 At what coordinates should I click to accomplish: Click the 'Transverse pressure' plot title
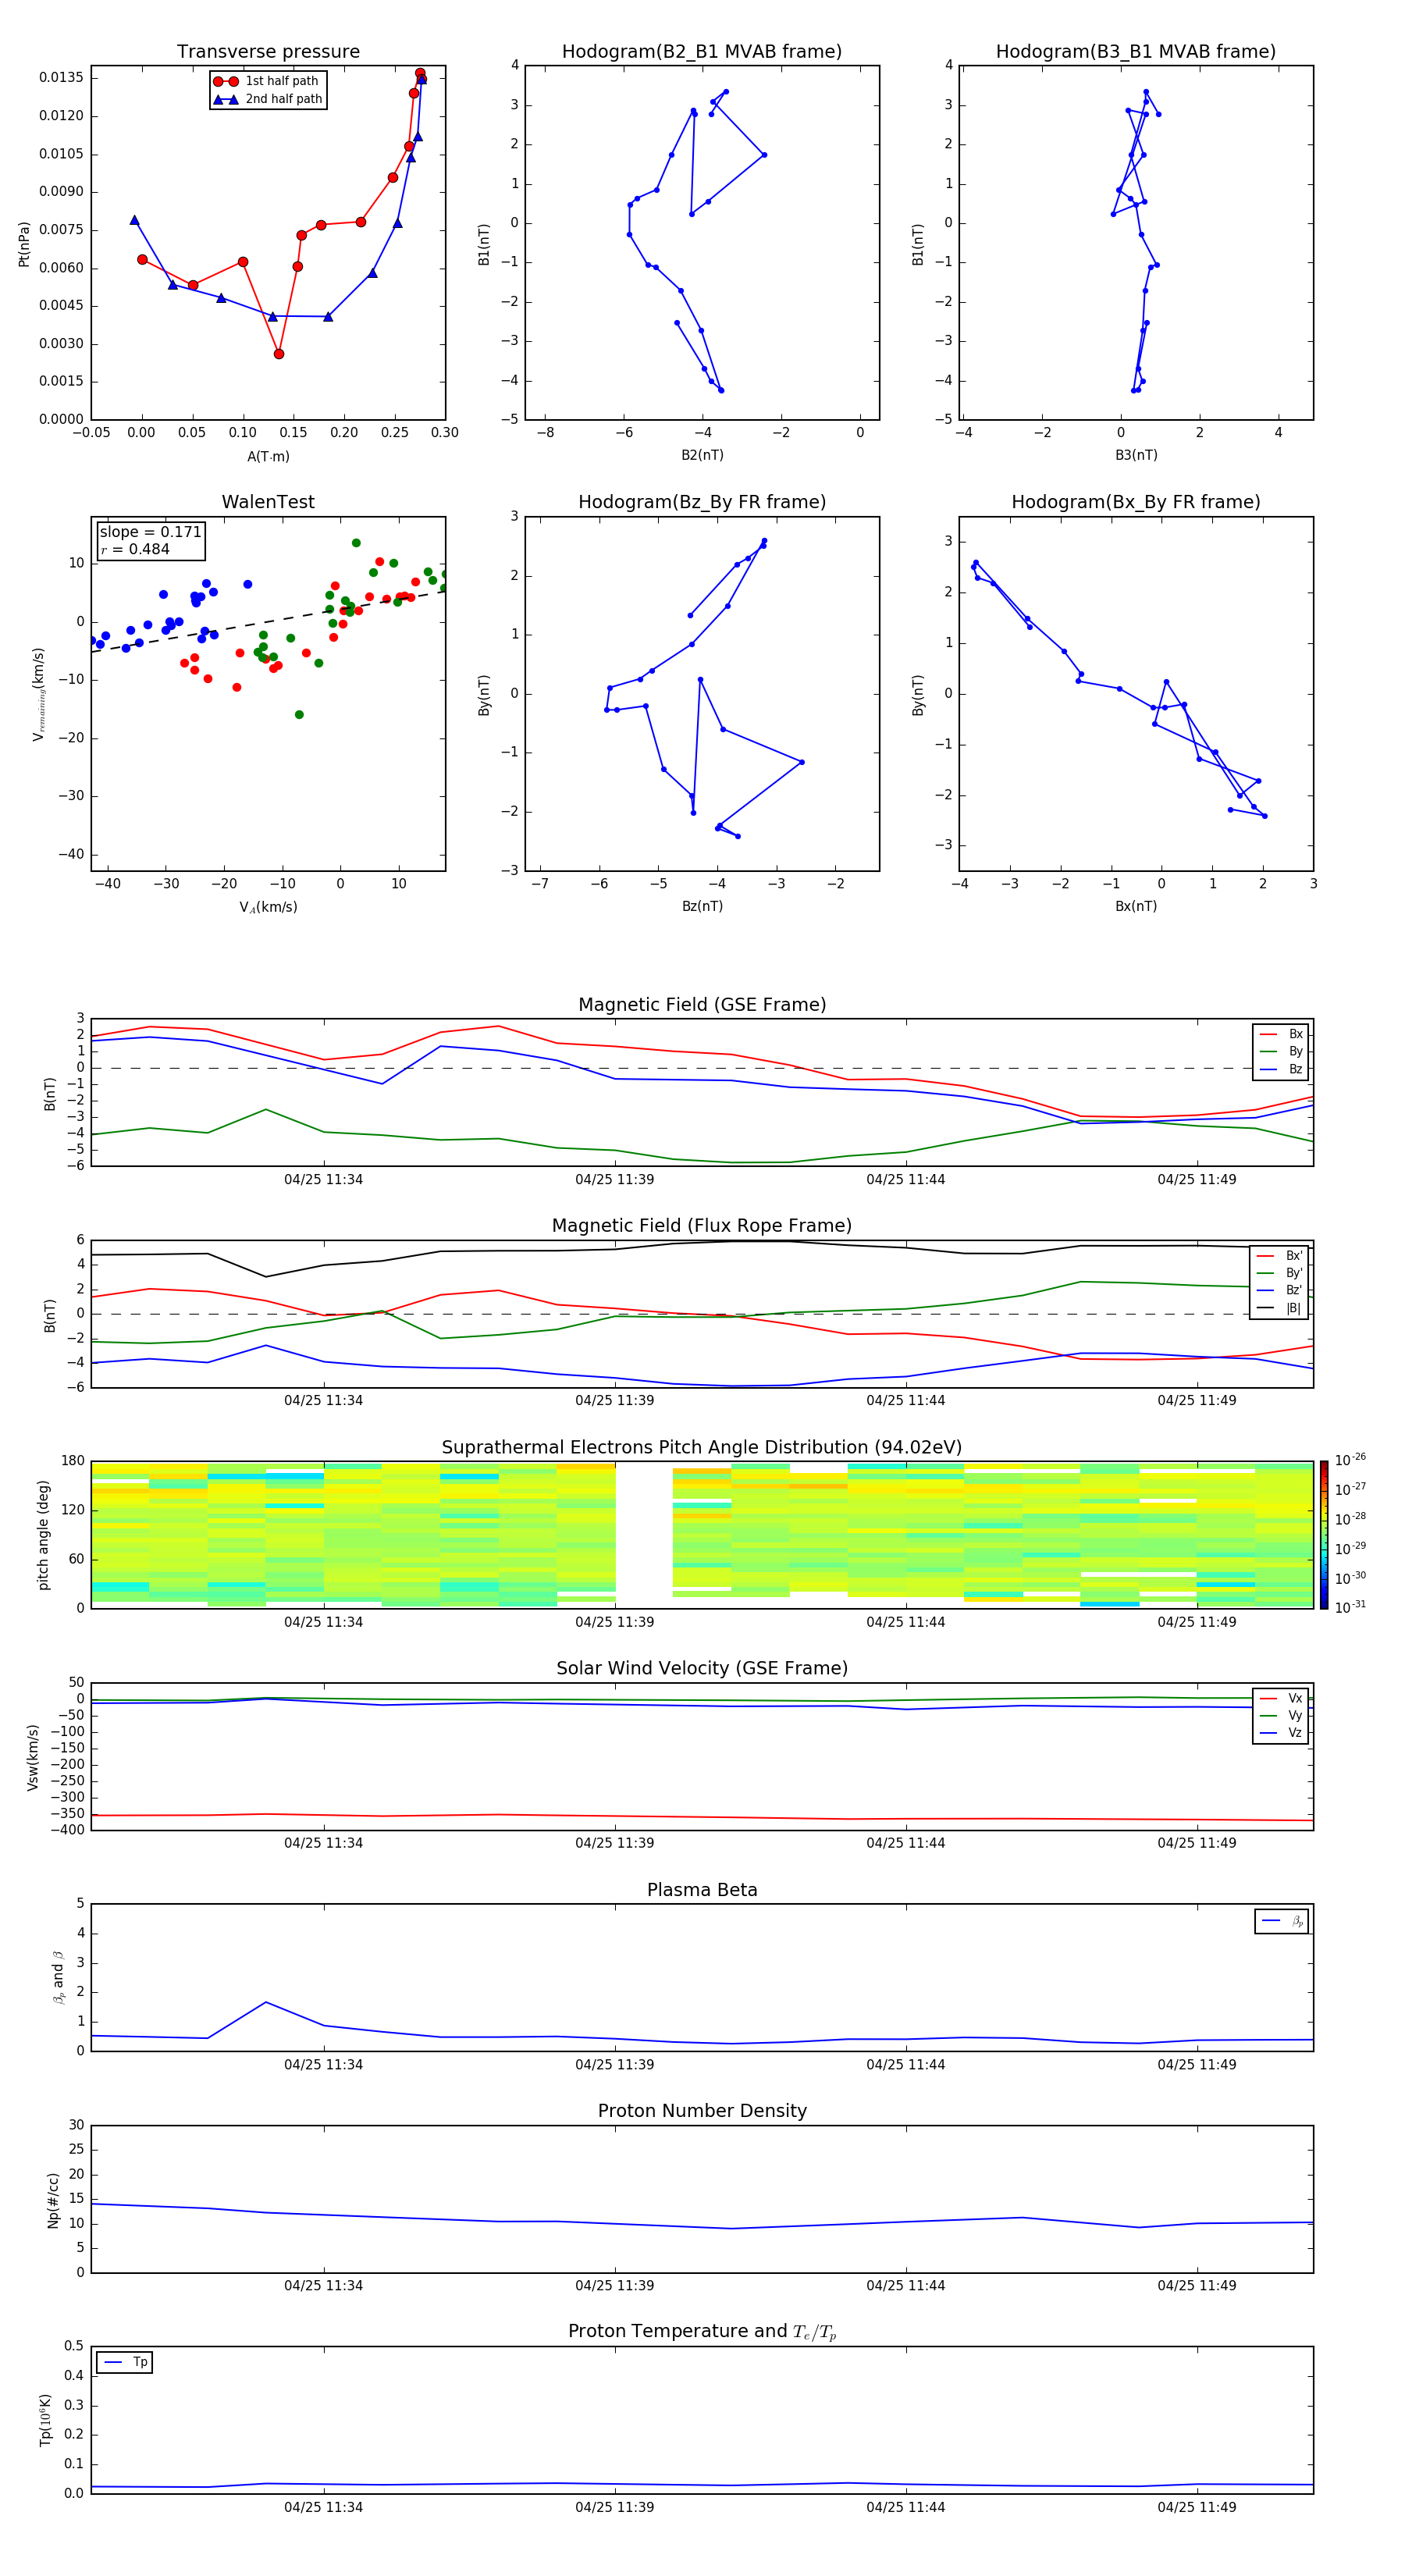268,52
